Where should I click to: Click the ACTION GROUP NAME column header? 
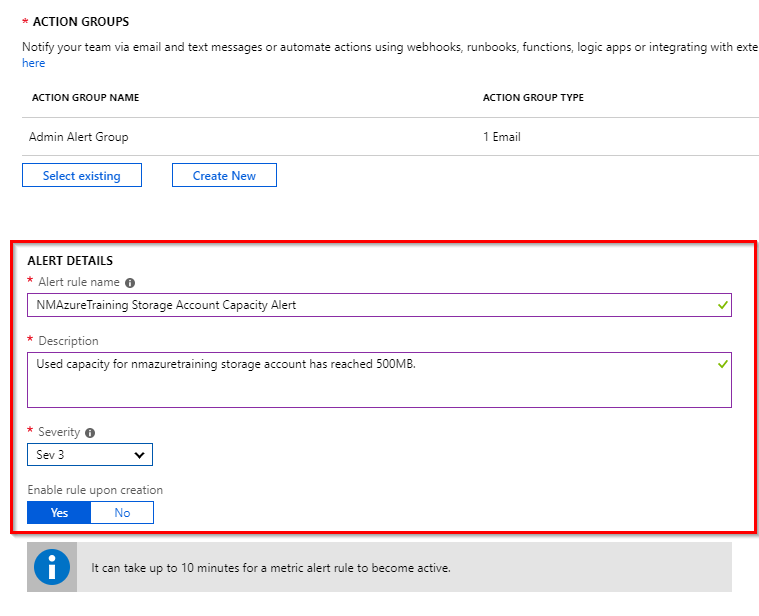(x=85, y=98)
